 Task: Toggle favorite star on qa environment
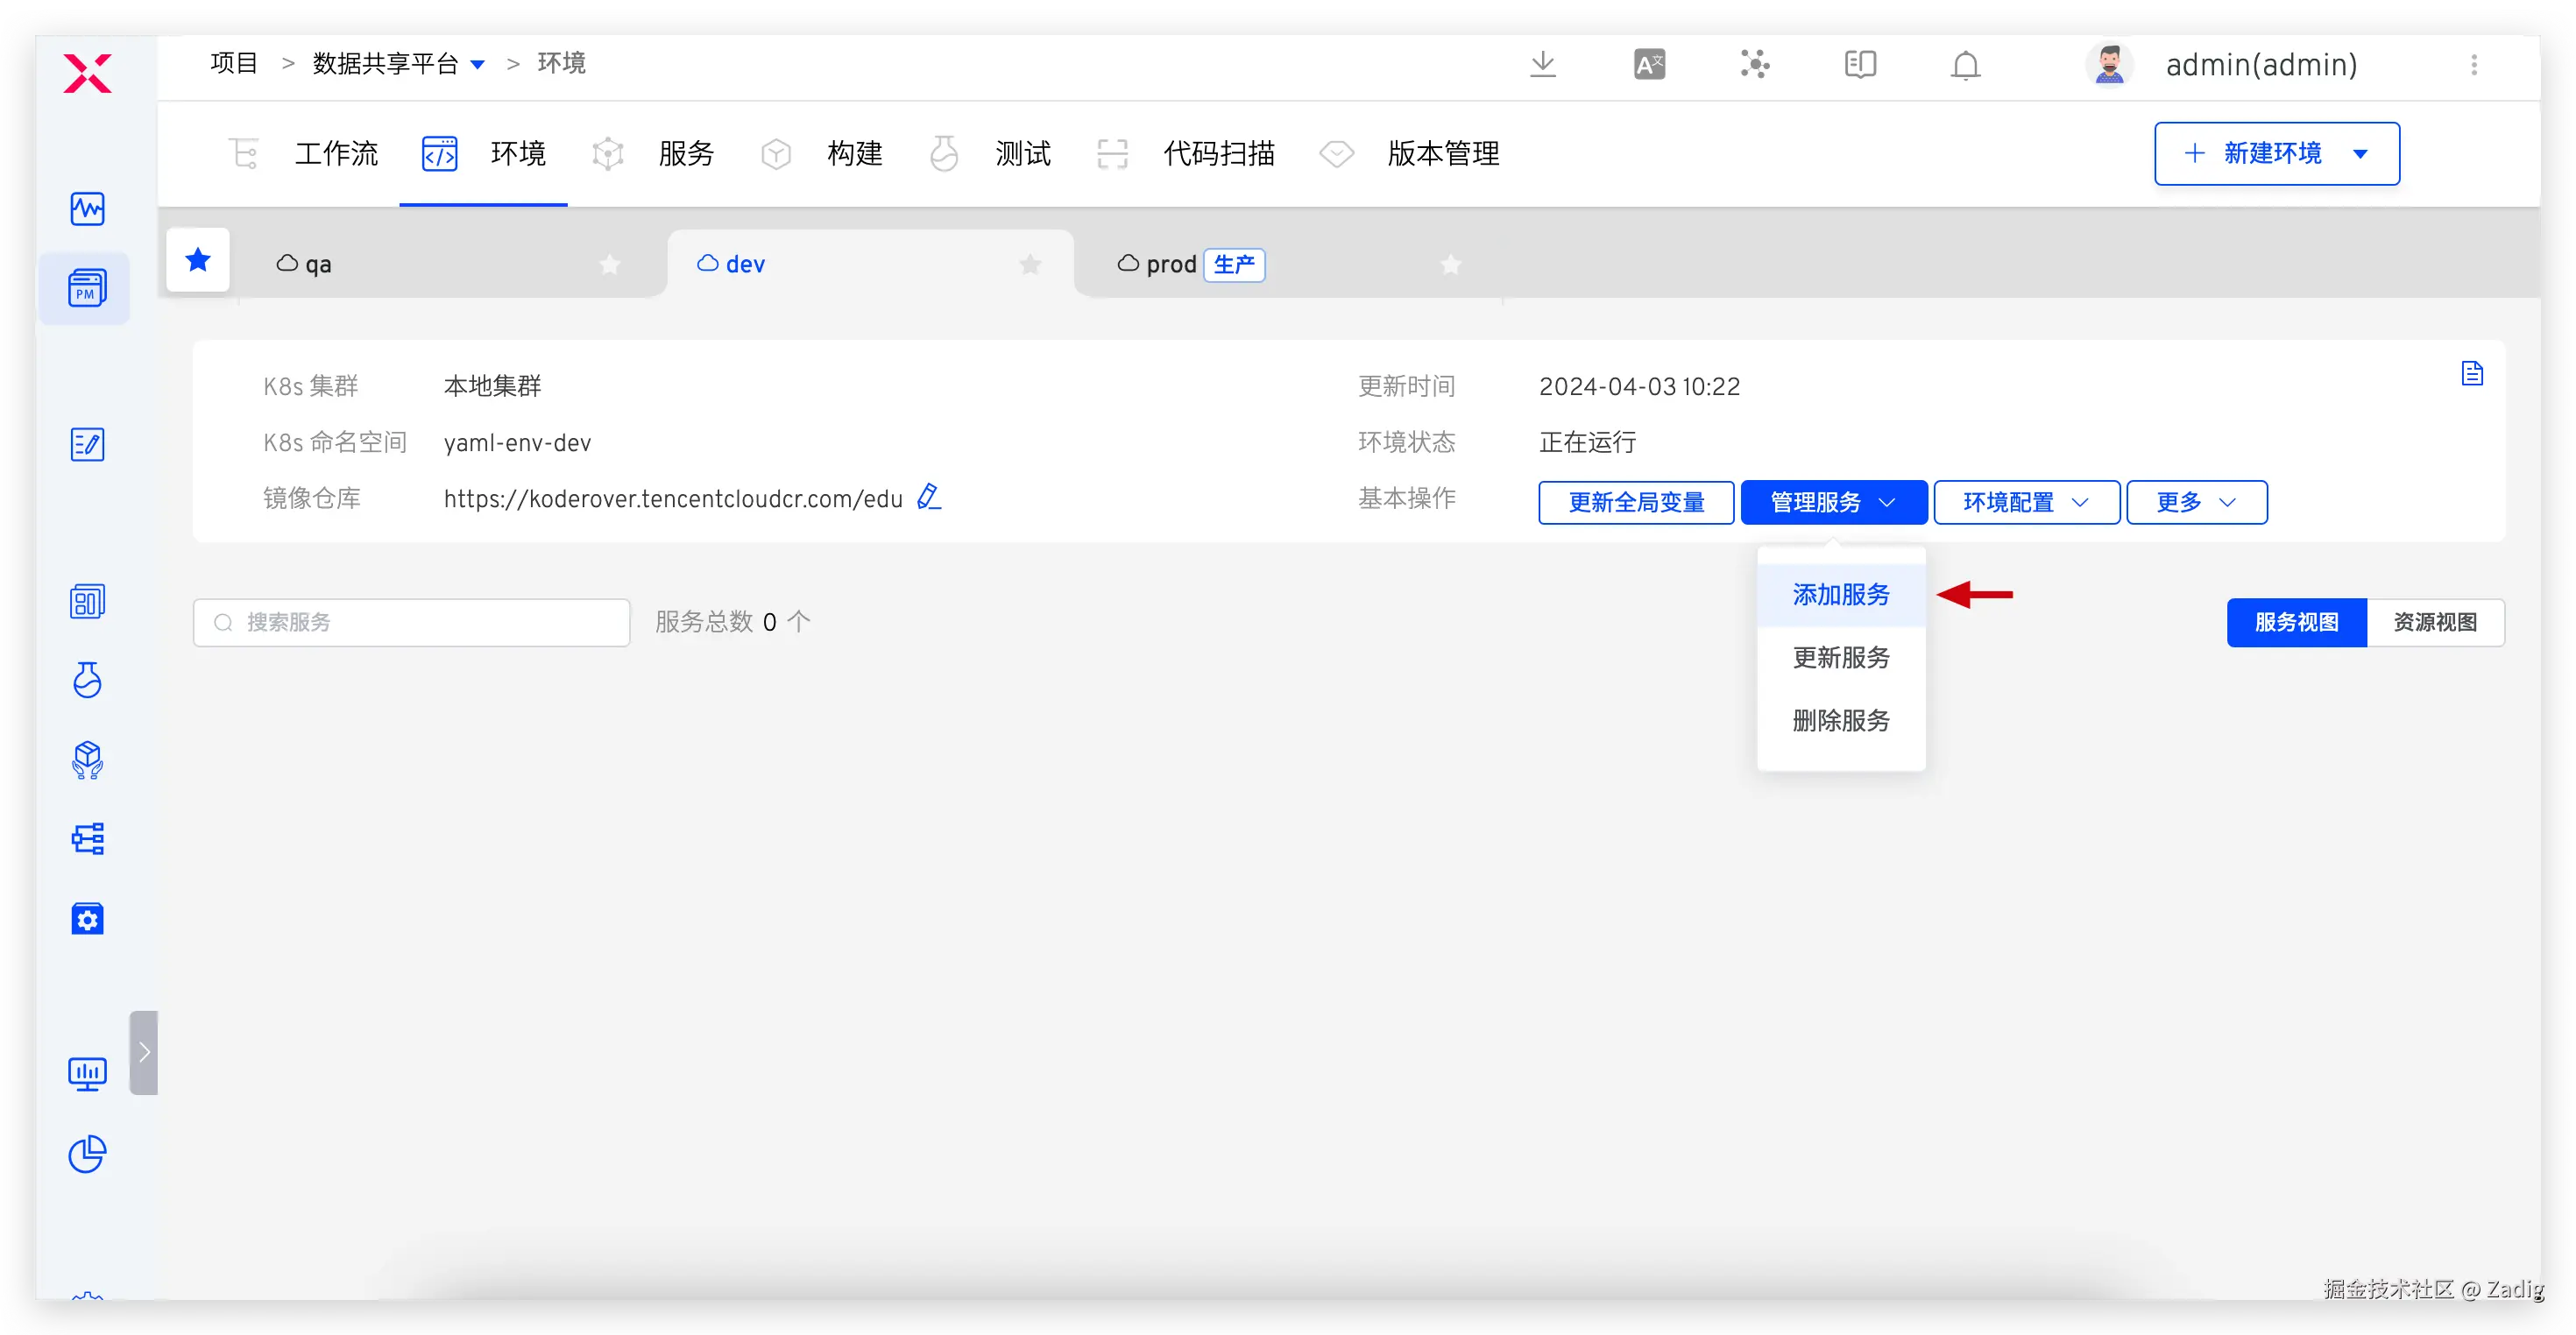(x=609, y=264)
